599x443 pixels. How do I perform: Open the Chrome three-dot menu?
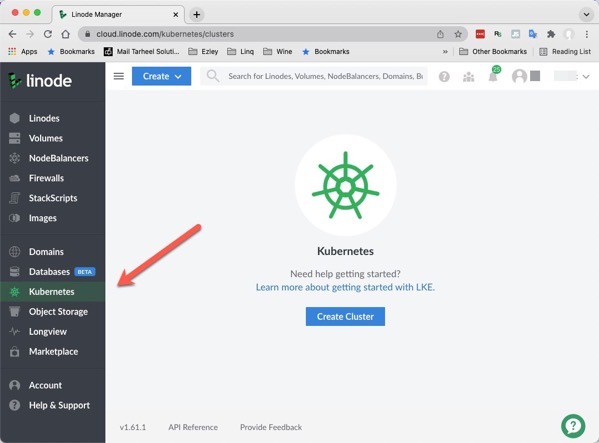(x=587, y=34)
